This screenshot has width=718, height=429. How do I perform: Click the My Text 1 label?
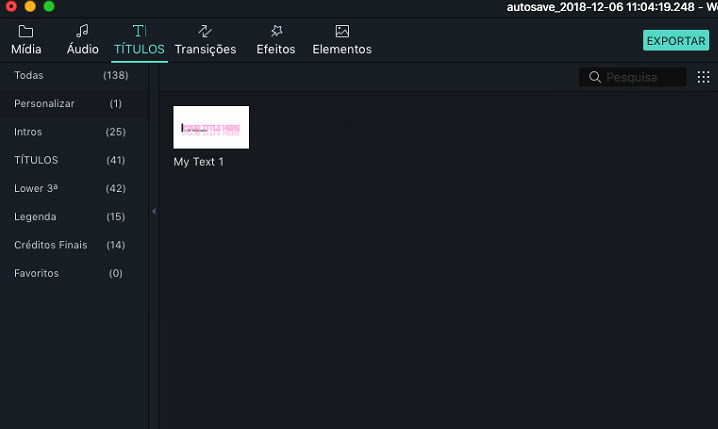point(198,162)
